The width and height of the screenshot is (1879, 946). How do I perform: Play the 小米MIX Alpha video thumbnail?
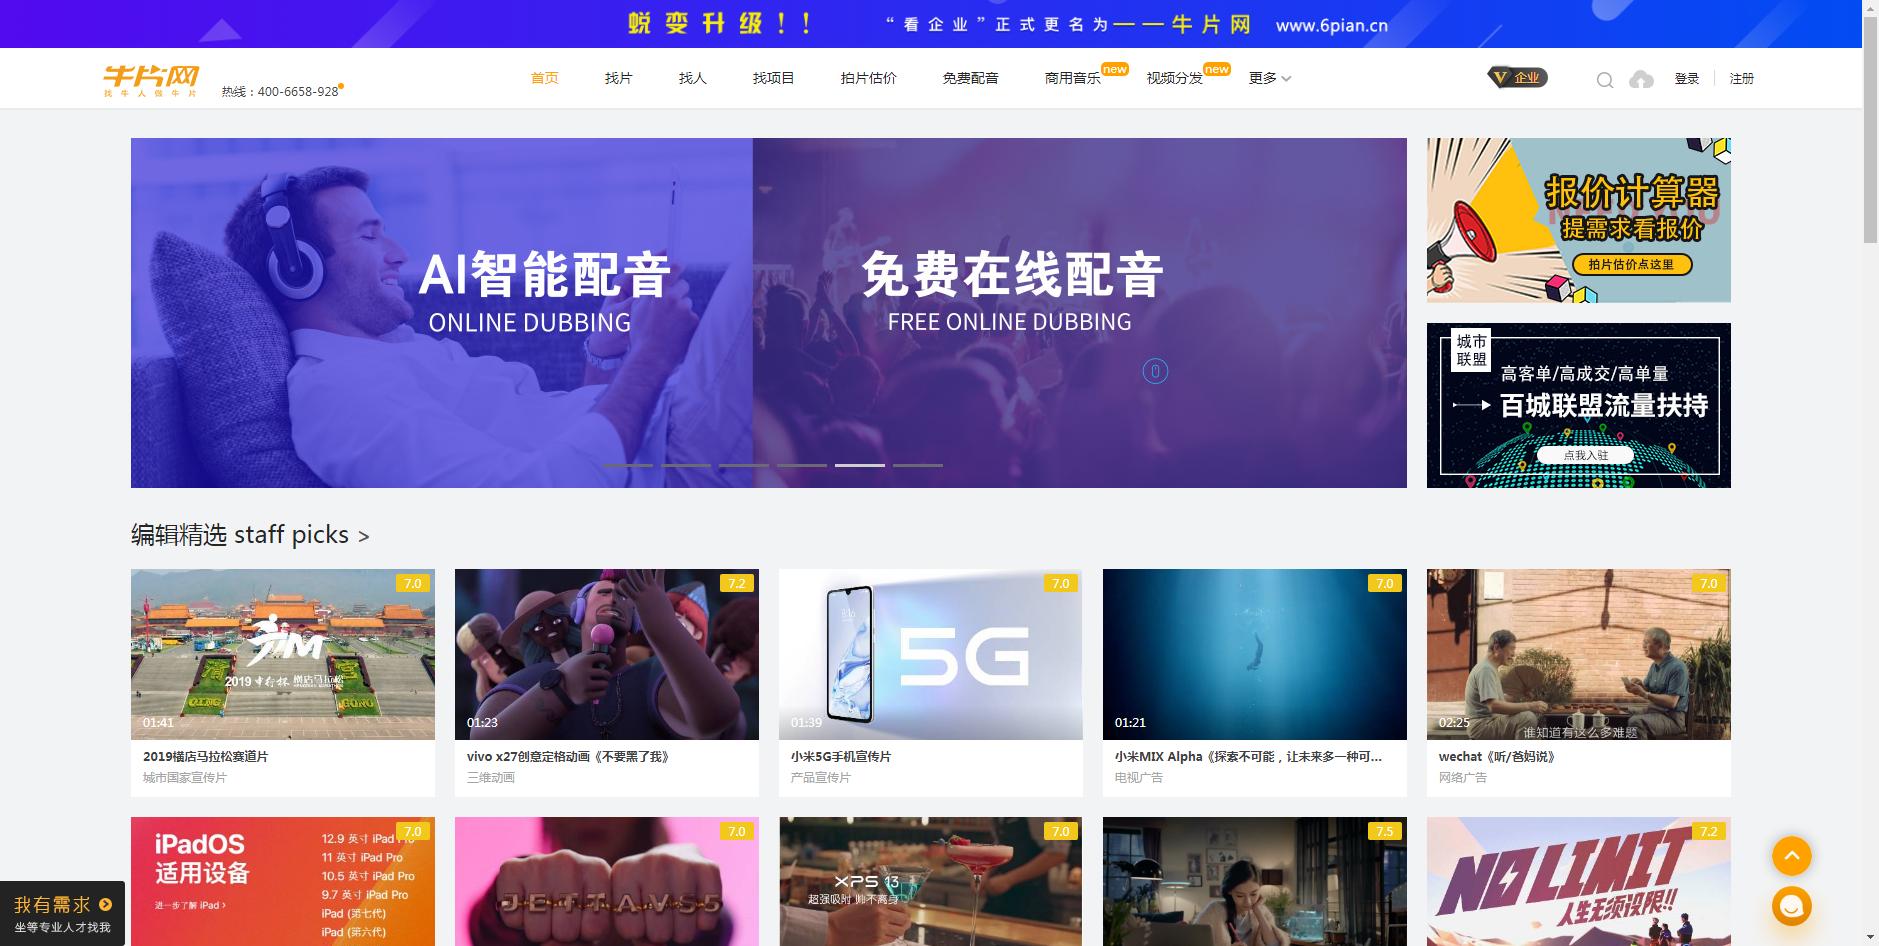pos(1255,654)
